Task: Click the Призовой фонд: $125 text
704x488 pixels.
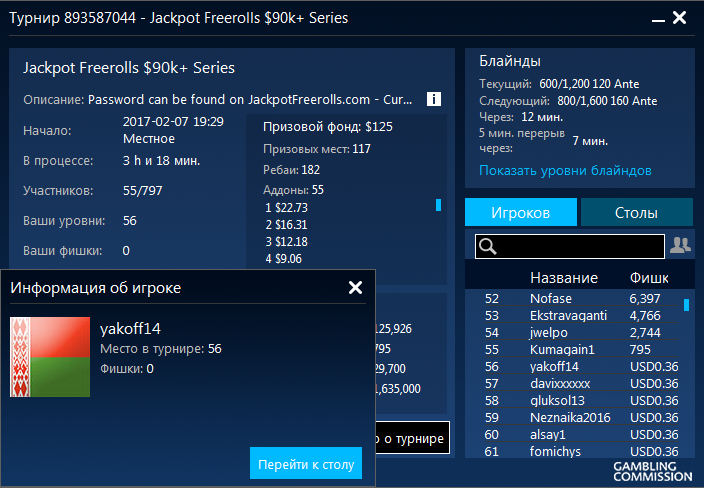Action: 328,127
